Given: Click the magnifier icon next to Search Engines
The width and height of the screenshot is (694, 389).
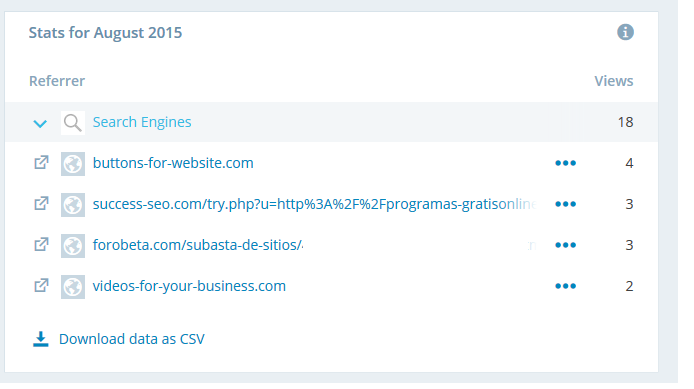Looking at the screenshot, I should tap(73, 123).
